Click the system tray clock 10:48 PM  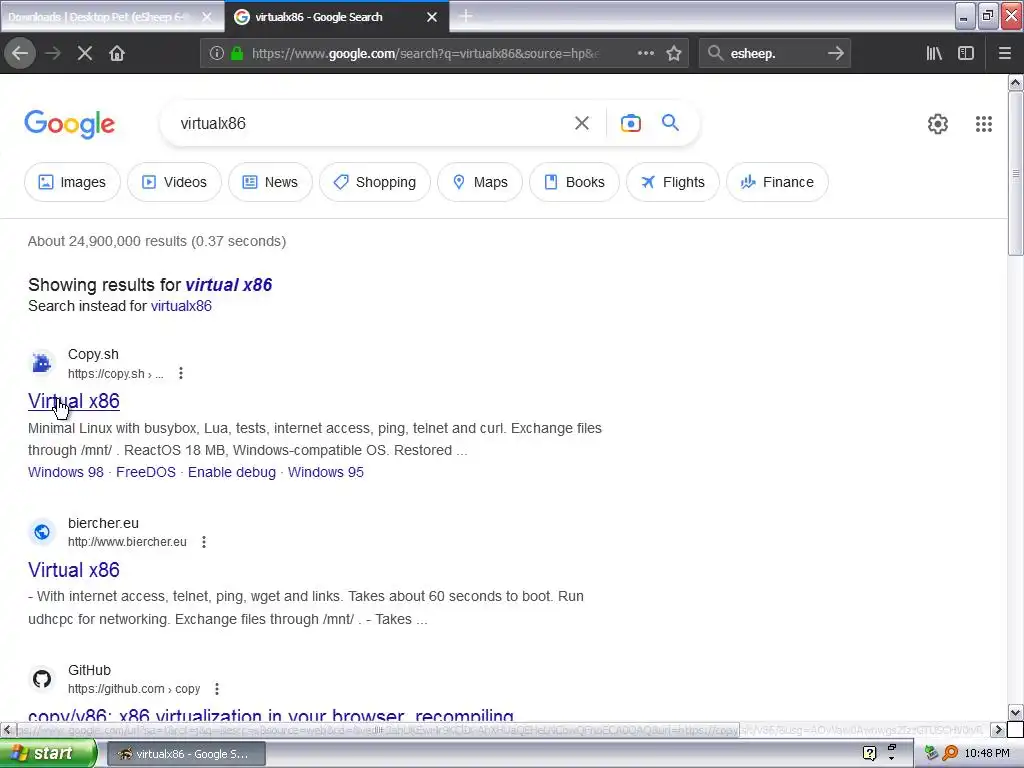(x=987, y=753)
